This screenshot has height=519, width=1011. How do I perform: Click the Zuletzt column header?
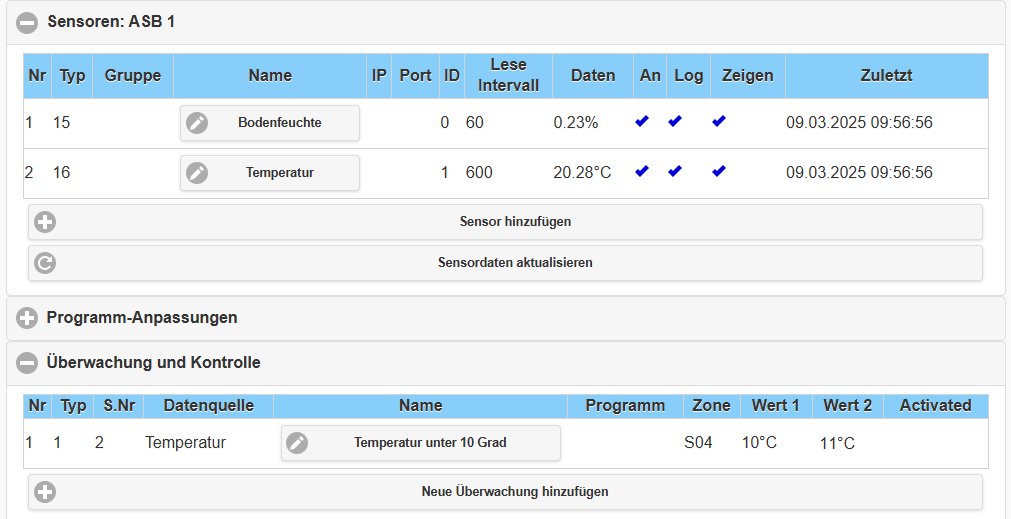(x=887, y=75)
